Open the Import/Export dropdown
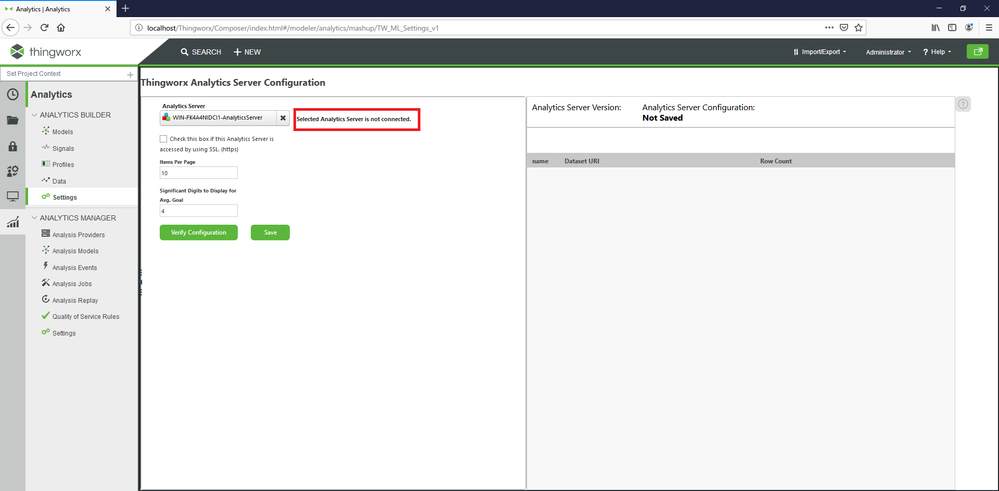This screenshot has height=491, width=999. pyautogui.click(x=819, y=52)
